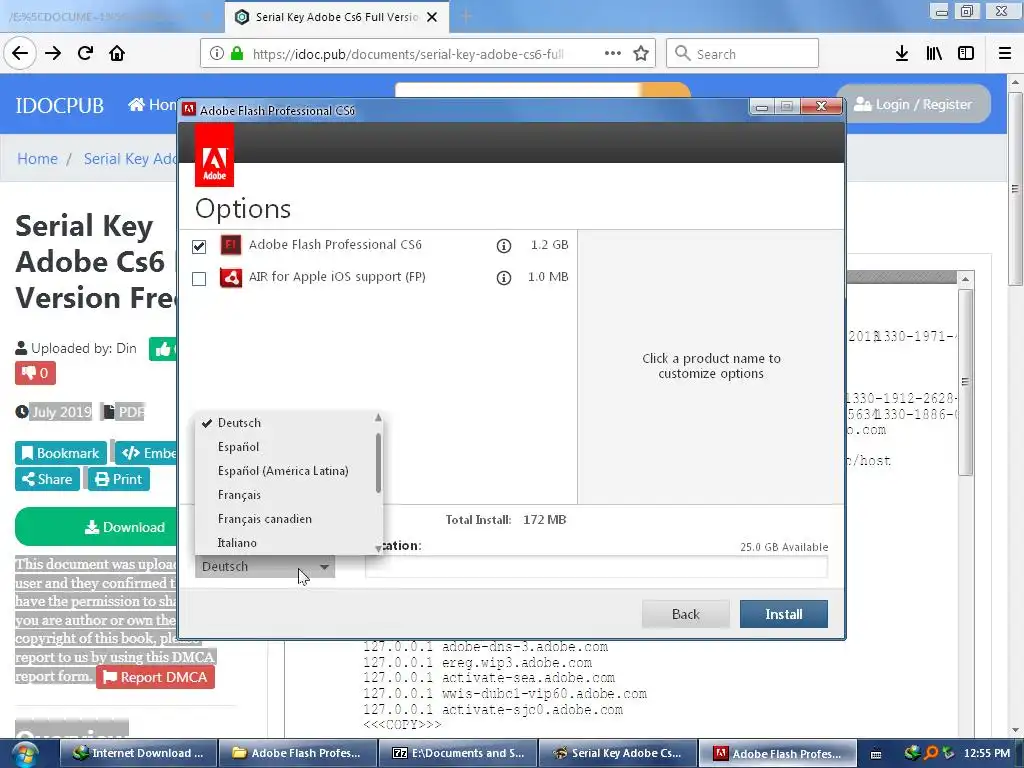The image size is (1024, 768).
Task: Click 'Click a product name to customize options'
Action: (711, 366)
